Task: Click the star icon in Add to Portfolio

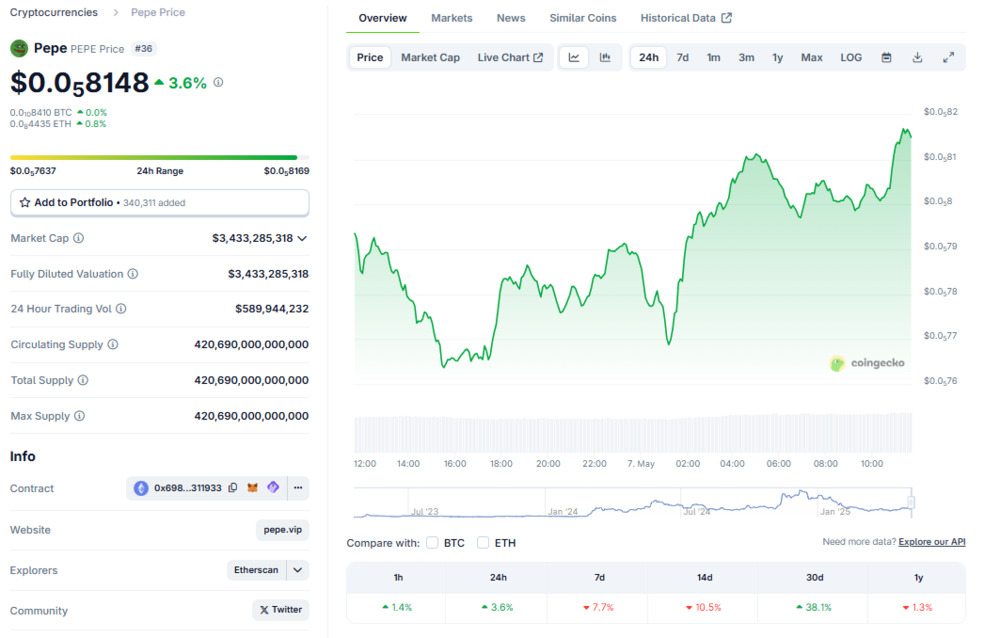Action: tap(25, 203)
